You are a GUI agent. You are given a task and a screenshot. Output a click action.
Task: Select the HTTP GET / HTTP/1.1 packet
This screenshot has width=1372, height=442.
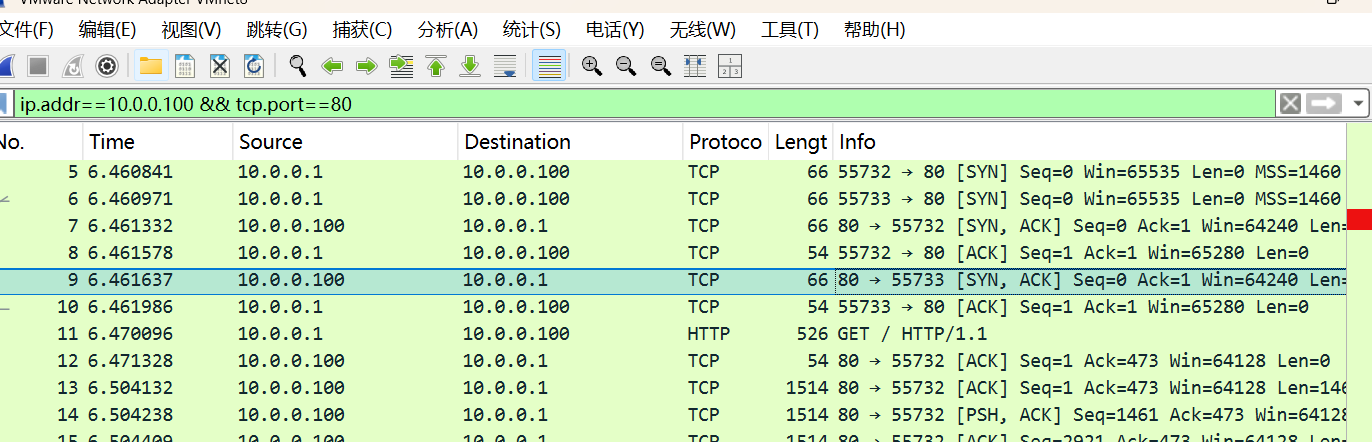click(x=672, y=334)
